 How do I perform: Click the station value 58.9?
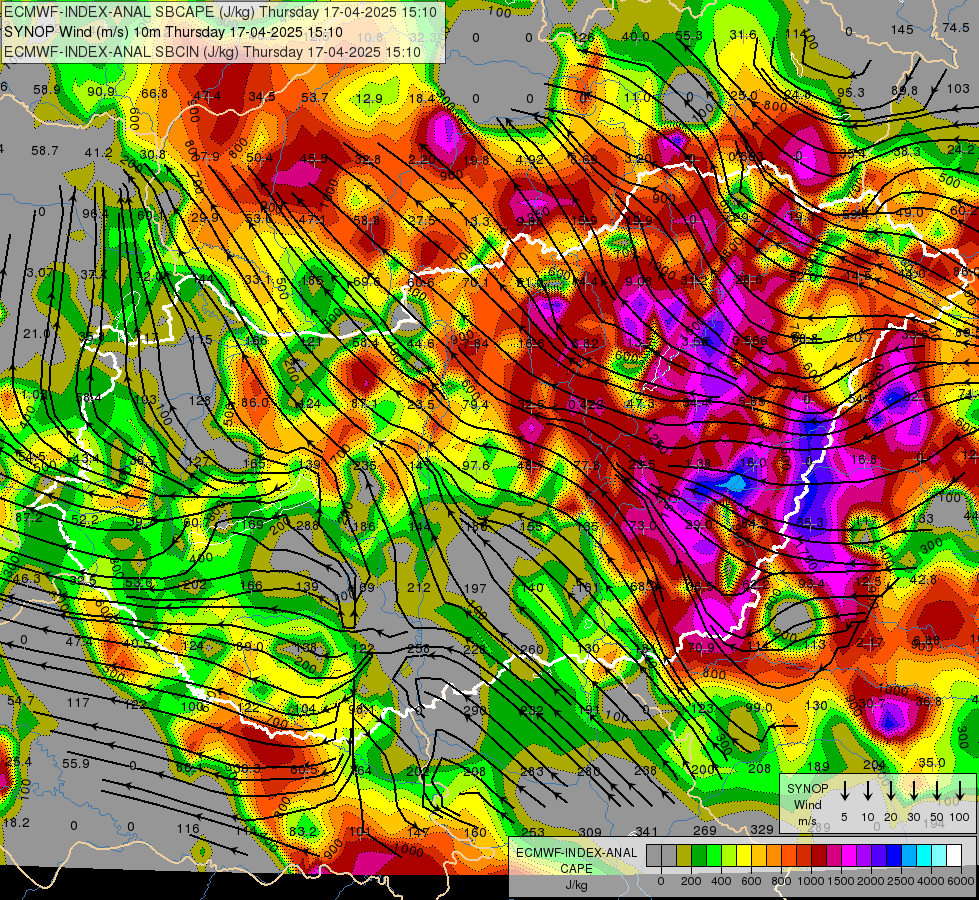point(47,90)
